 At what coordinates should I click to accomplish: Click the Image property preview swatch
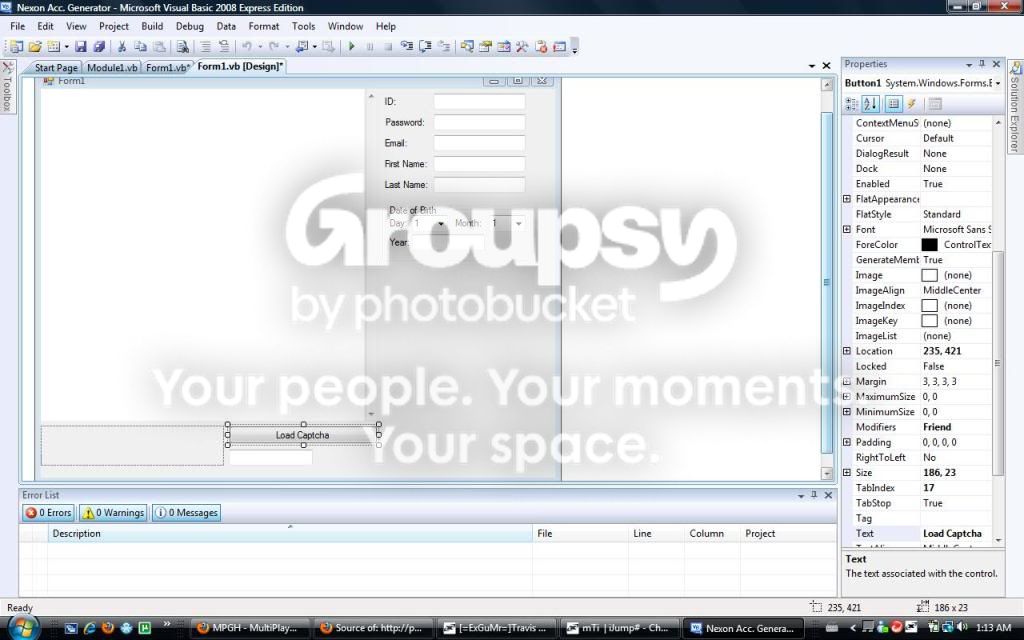pyautogui.click(x=929, y=275)
